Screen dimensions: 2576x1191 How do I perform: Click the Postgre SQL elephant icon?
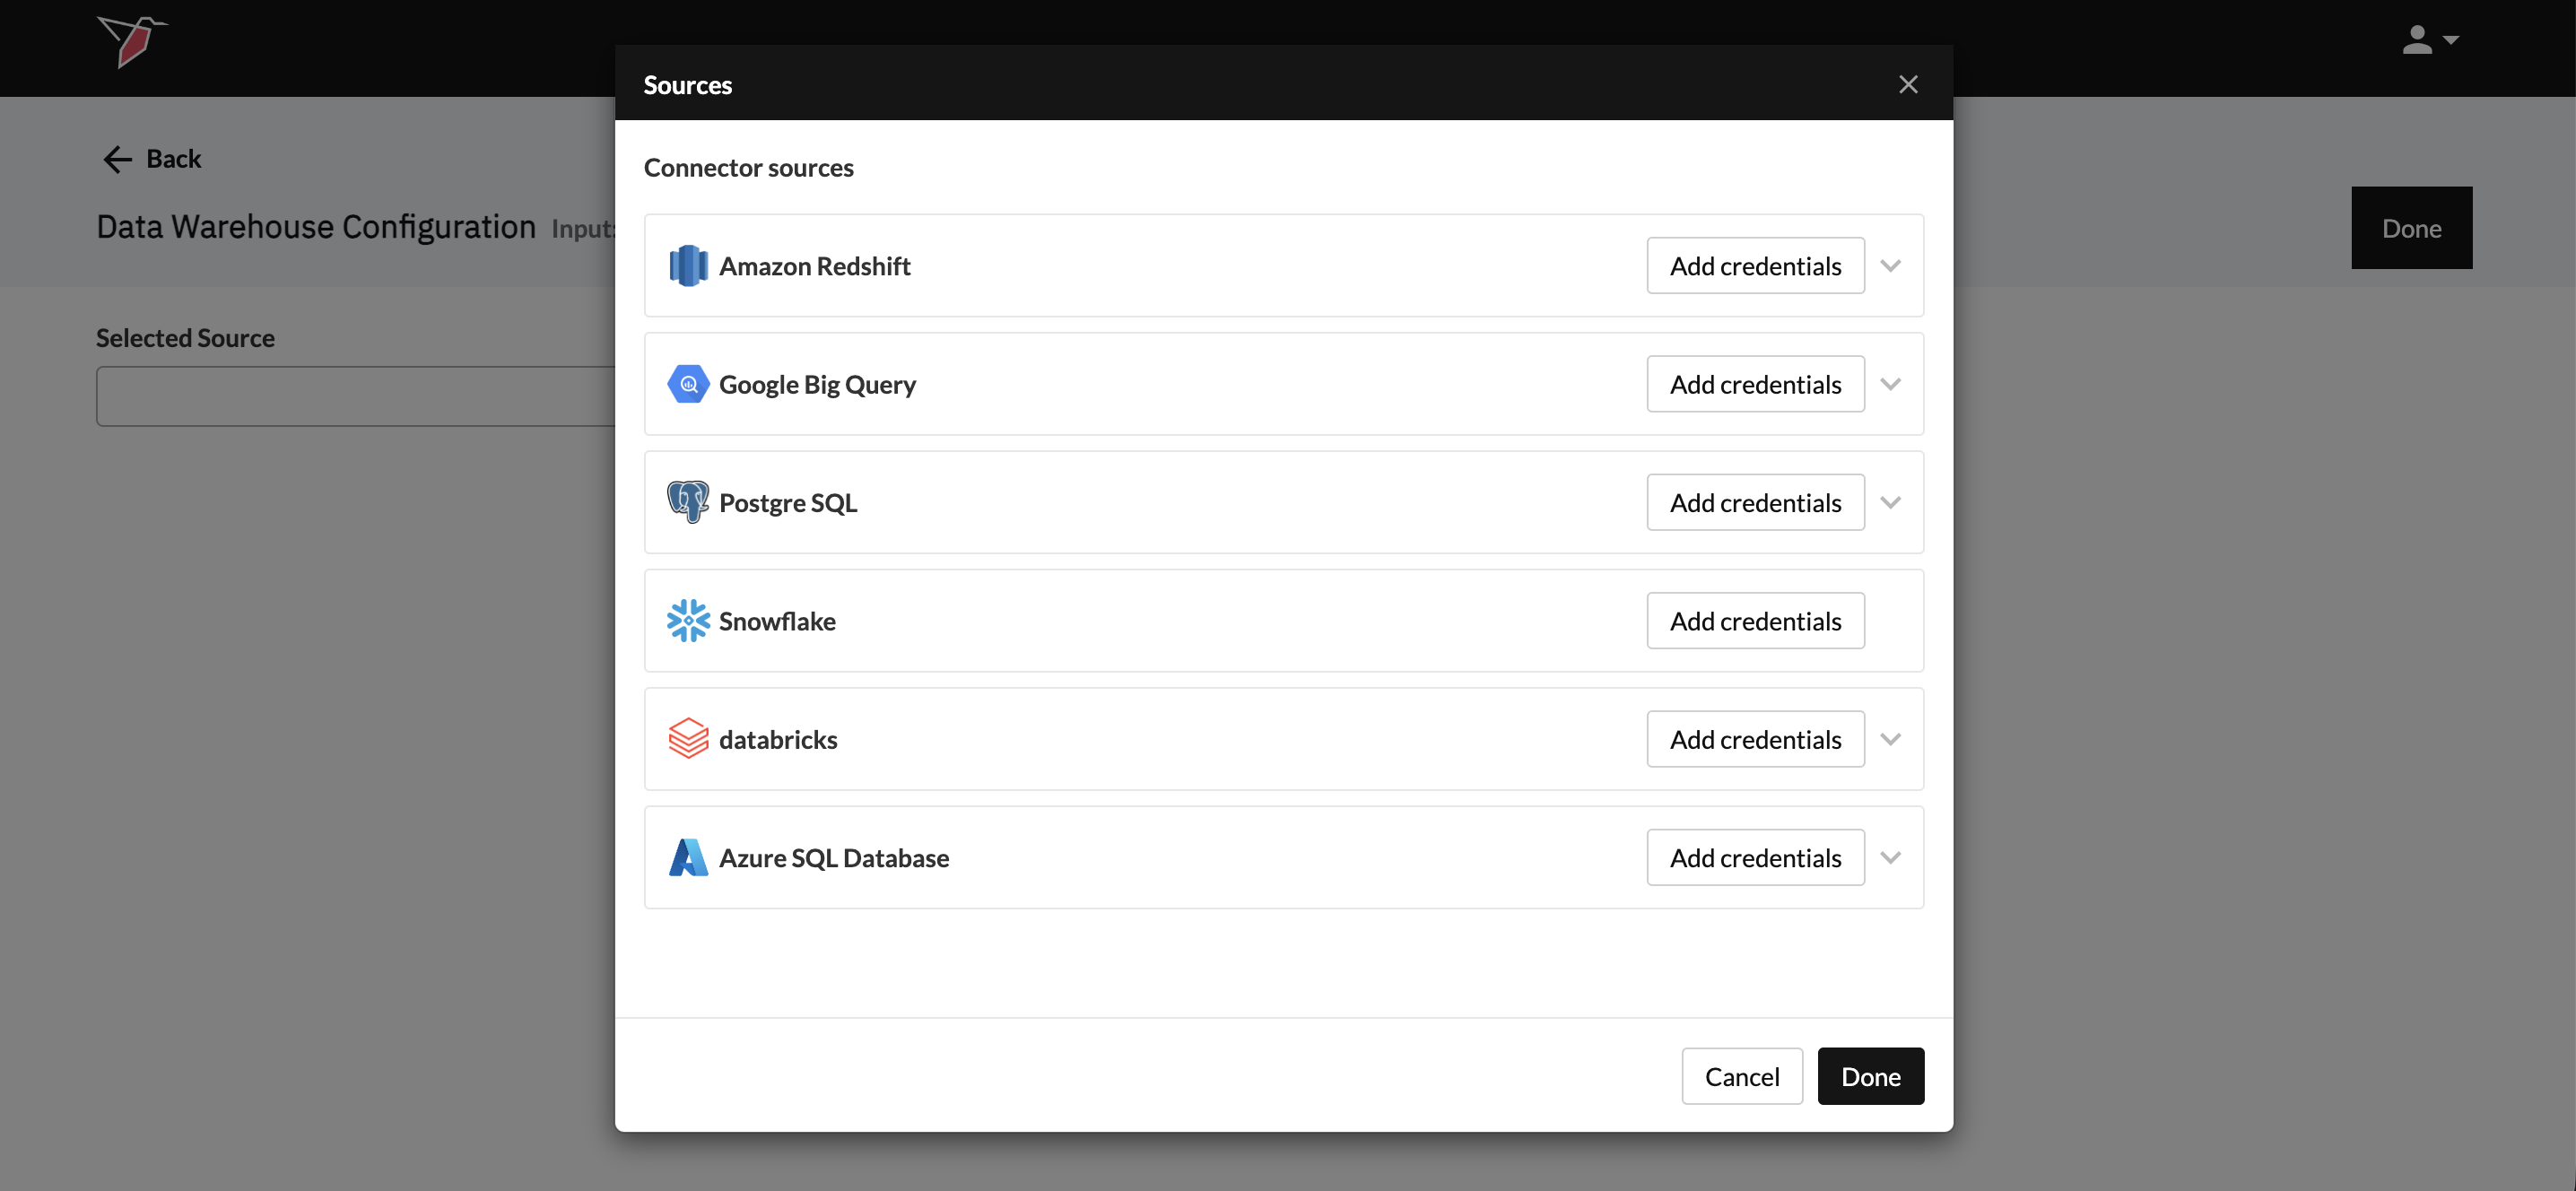click(688, 502)
